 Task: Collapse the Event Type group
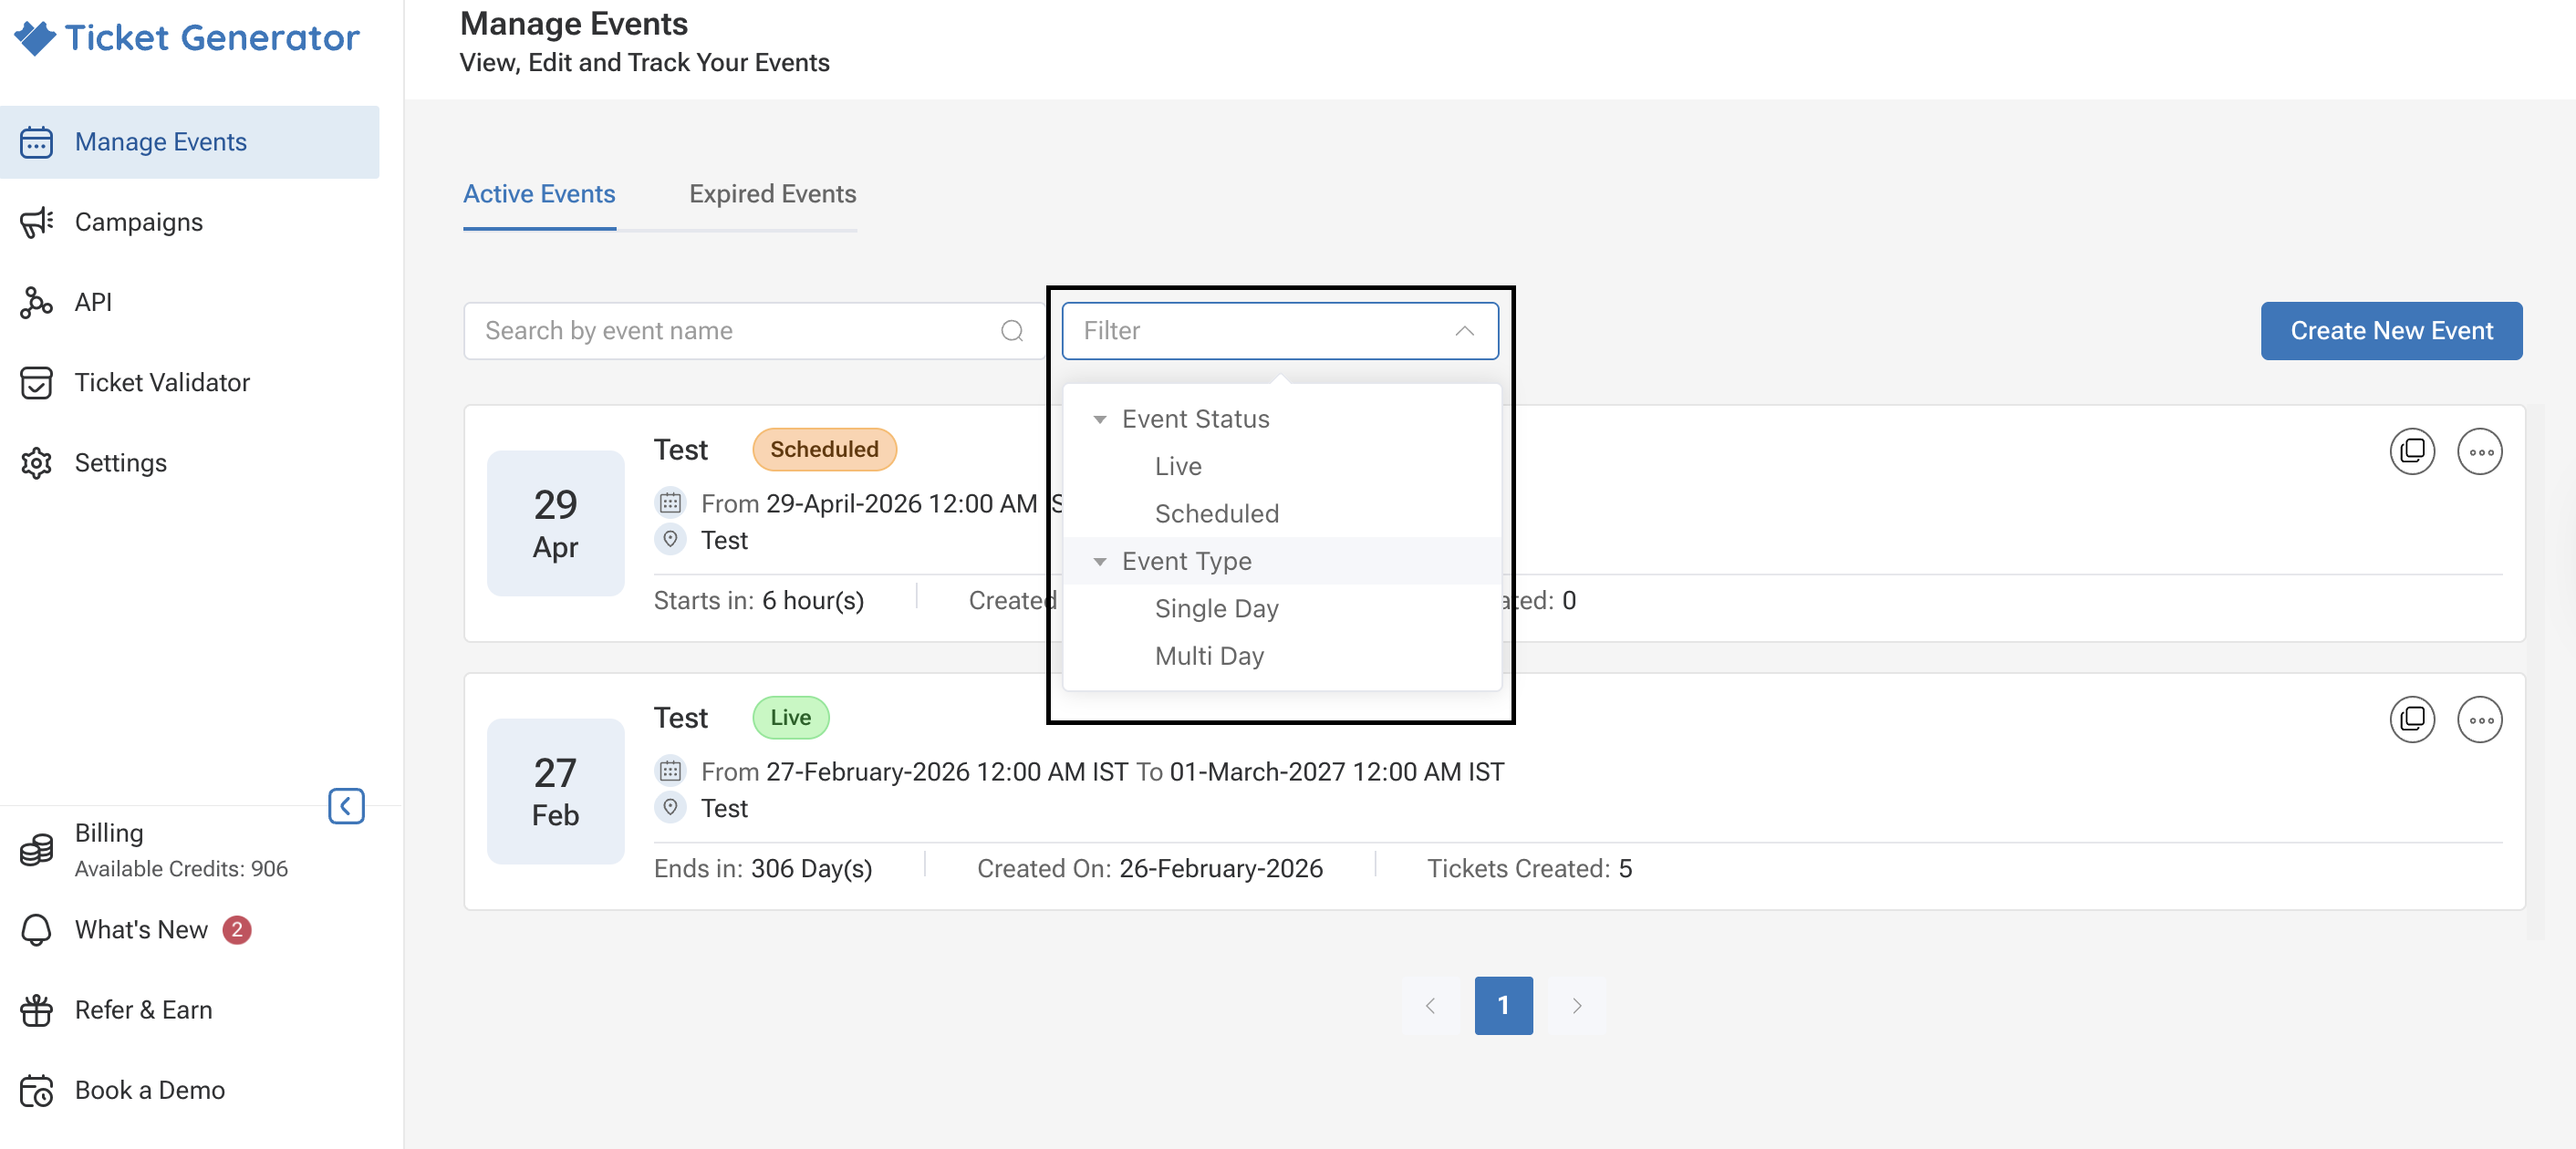1099,561
